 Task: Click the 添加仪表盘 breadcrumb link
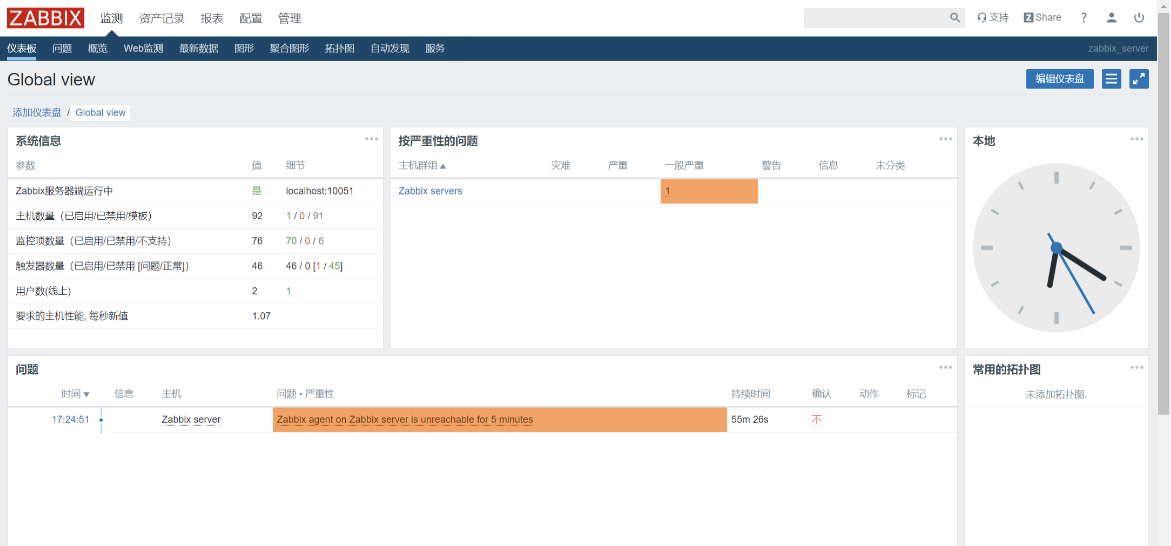pyautogui.click(x=37, y=113)
